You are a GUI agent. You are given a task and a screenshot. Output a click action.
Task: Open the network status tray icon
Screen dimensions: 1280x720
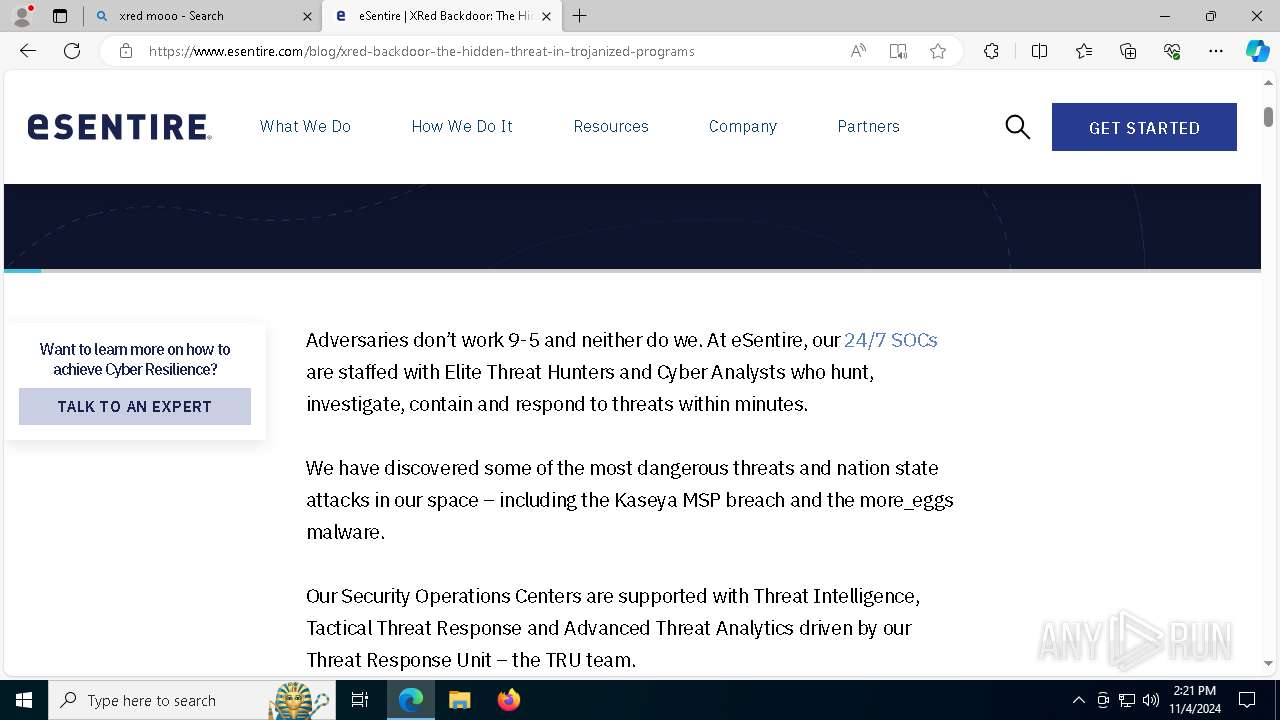1127,700
